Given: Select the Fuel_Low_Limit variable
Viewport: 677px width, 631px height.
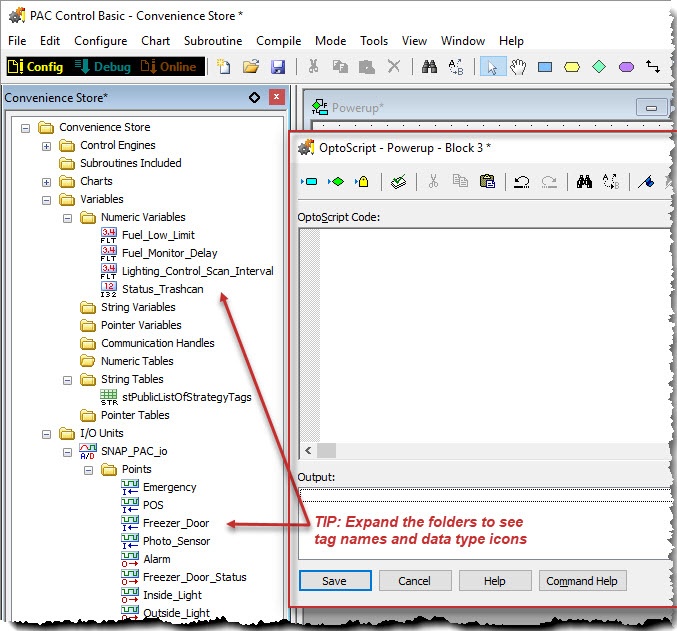Looking at the screenshot, I should pos(158,235).
